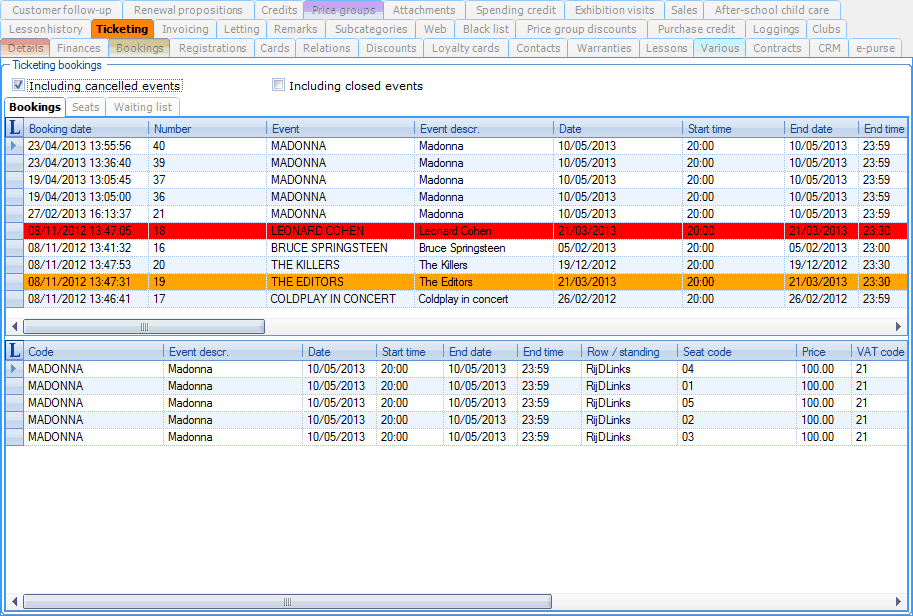Go to the Registrations tab
Image resolution: width=913 pixels, height=616 pixels.
(x=212, y=48)
